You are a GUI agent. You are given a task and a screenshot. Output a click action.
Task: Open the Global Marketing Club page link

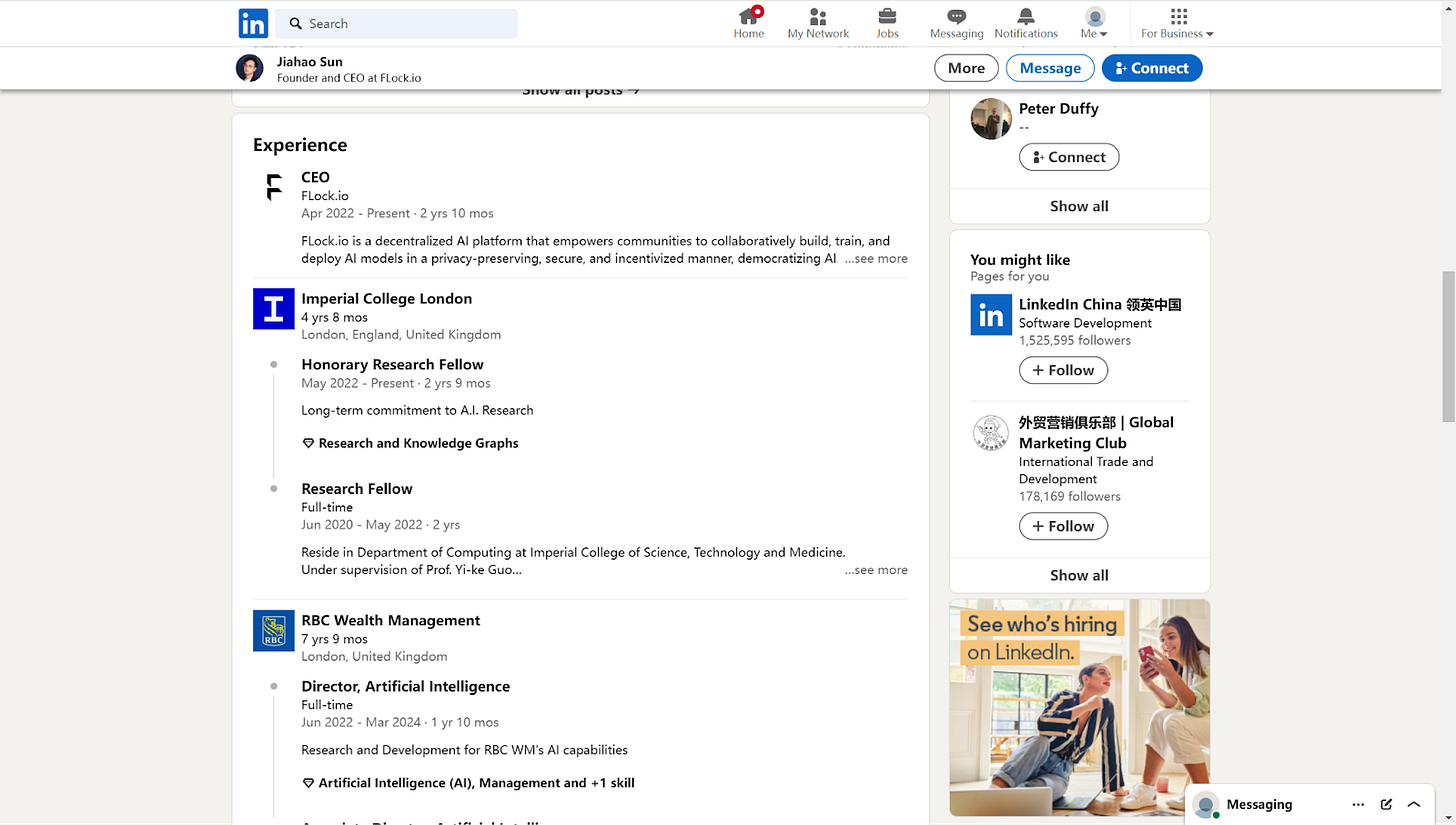point(1096,432)
